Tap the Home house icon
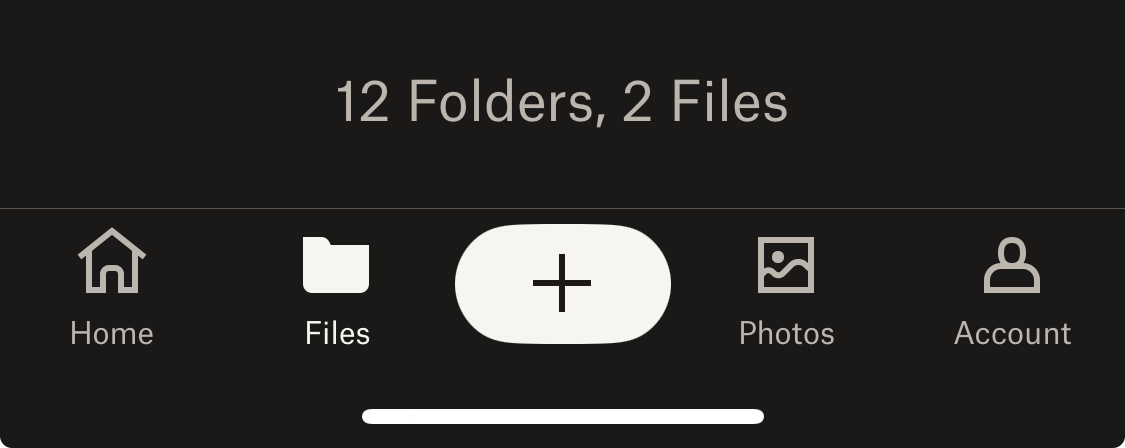This screenshot has height=448, width=1125. 112,261
